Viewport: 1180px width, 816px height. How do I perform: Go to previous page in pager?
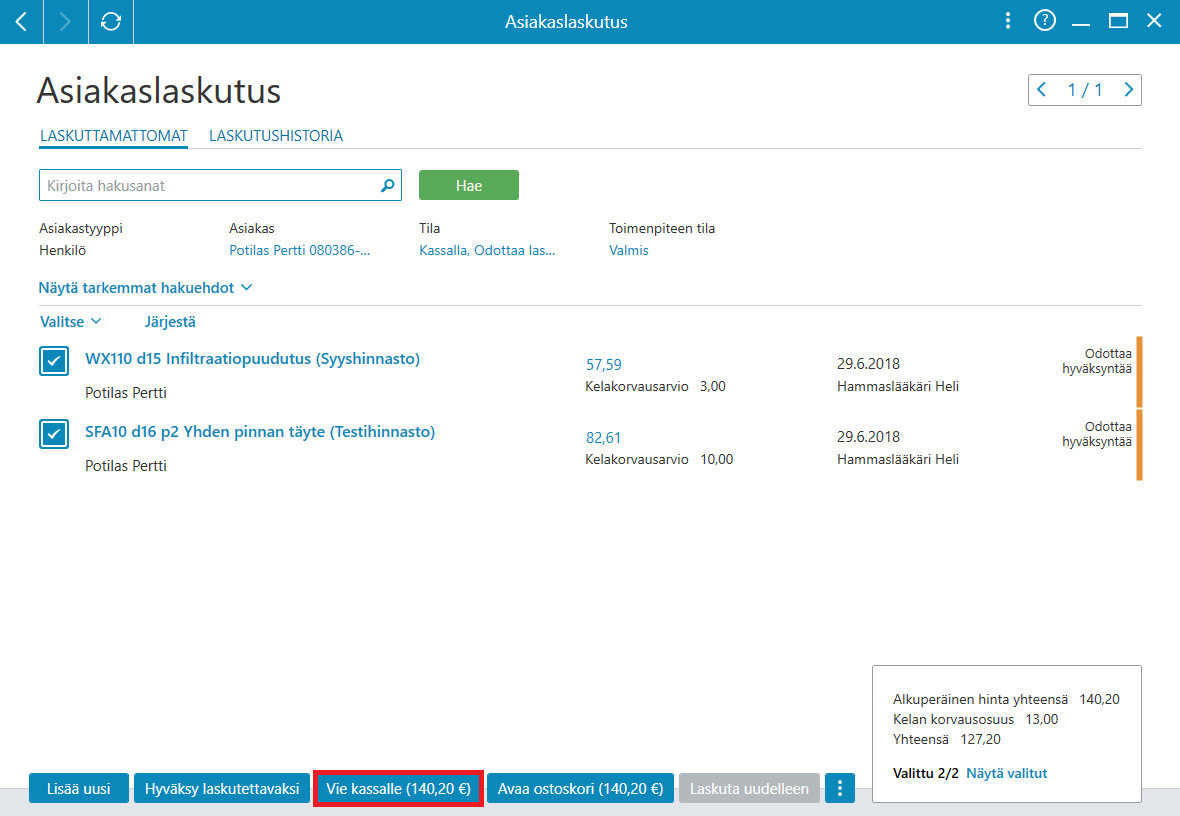coord(1042,90)
